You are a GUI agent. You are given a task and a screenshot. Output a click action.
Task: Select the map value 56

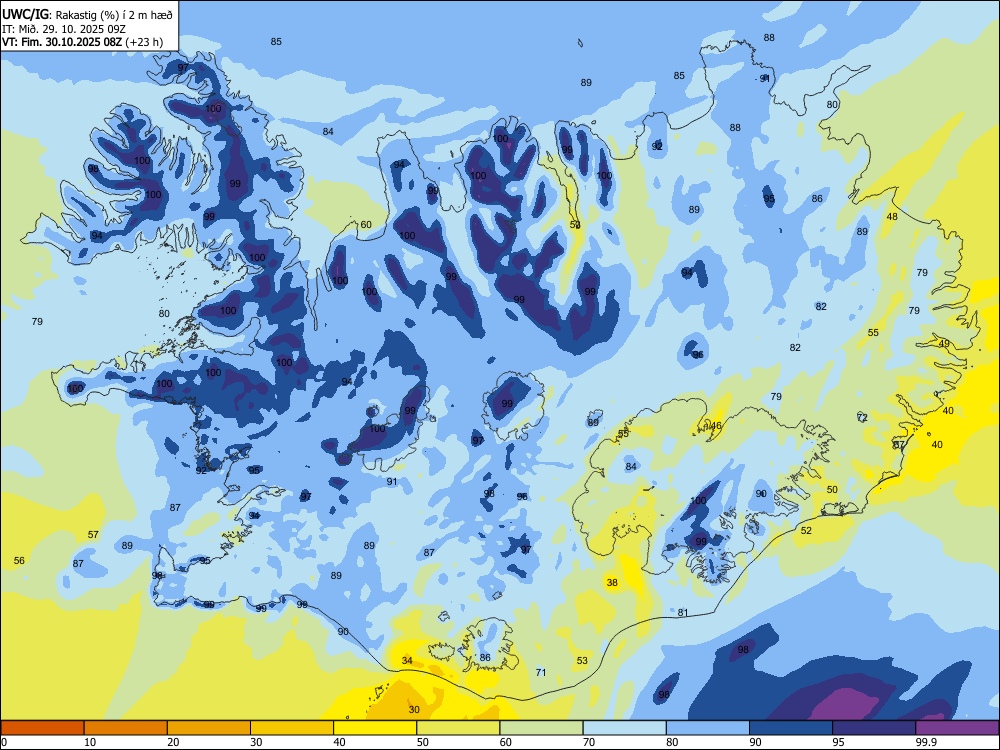click(x=19, y=561)
